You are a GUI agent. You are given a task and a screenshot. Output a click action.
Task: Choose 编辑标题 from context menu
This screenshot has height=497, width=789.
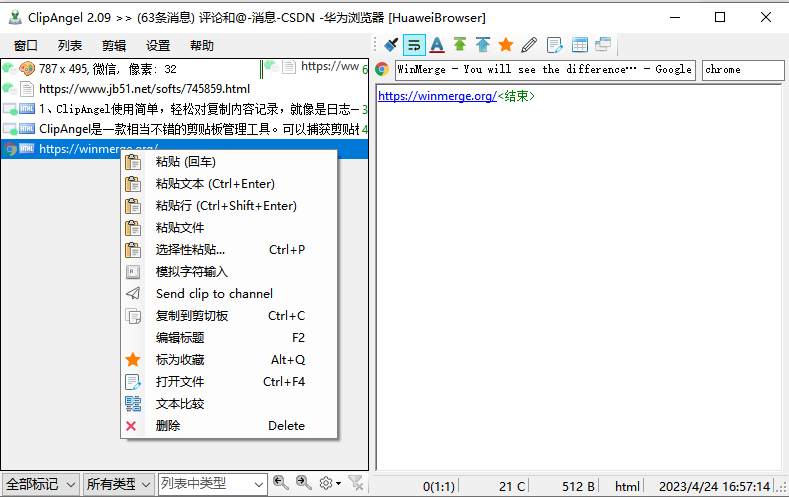pyautogui.click(x=229, y=338)
